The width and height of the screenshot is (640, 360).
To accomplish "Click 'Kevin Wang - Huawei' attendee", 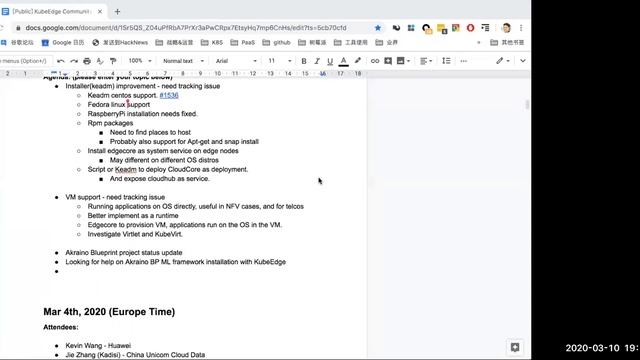I will (x=98, y=346).
